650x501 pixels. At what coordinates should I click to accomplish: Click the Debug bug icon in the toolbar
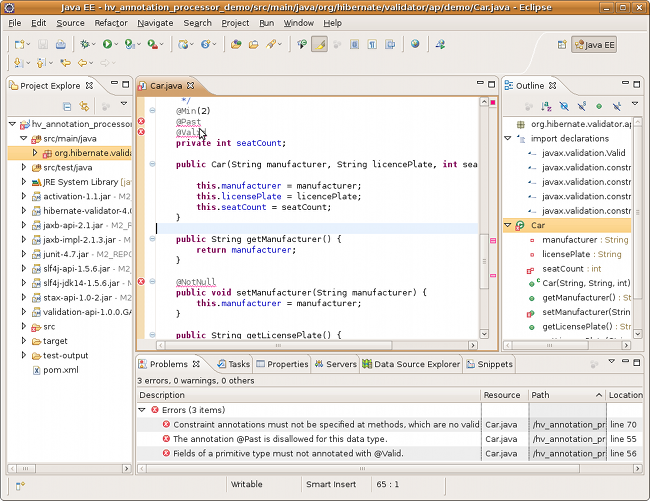[x=84, y=44]
